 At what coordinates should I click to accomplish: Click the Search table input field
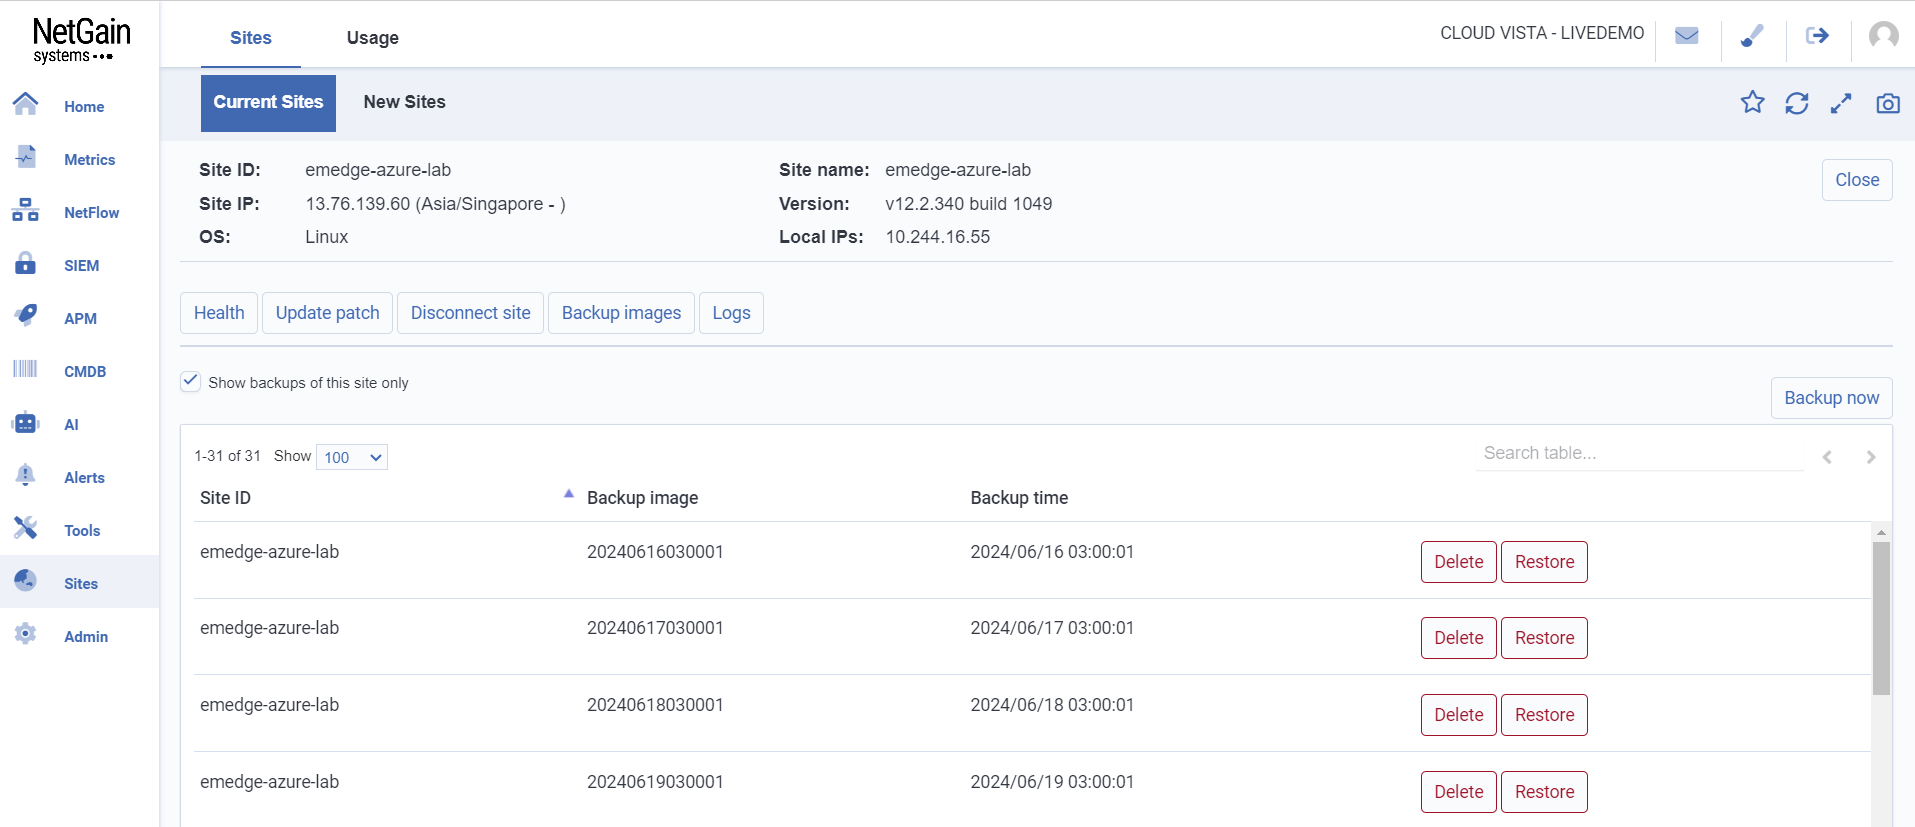tap(1640, 453)
